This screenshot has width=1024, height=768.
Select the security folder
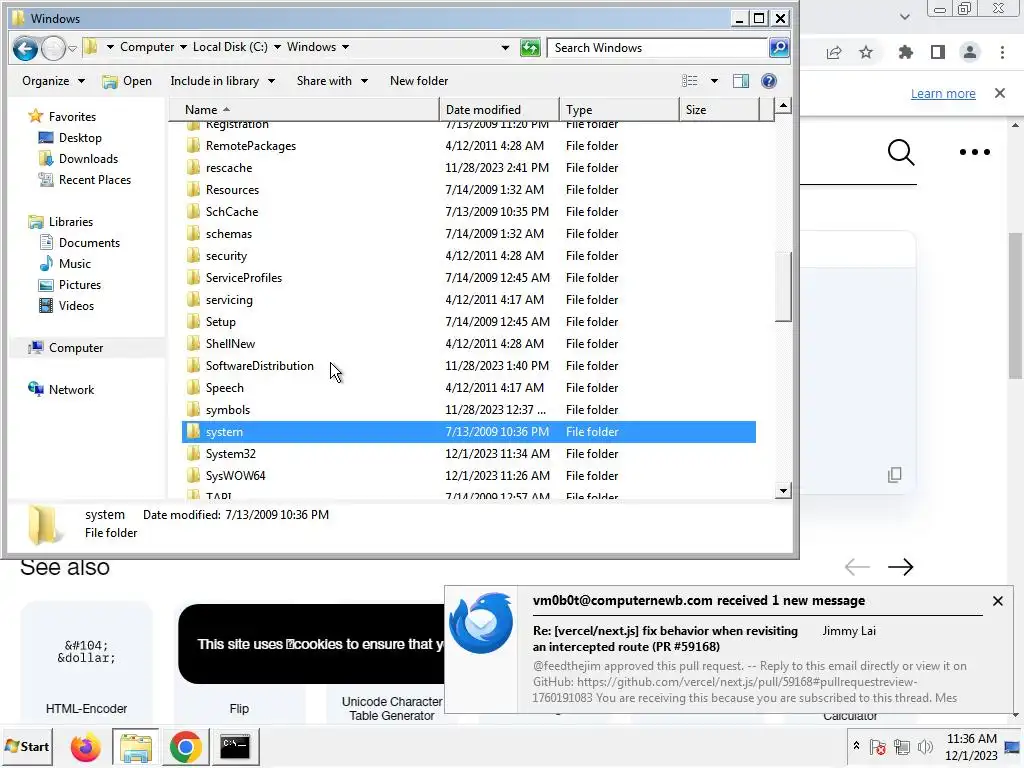coord(226,256)
